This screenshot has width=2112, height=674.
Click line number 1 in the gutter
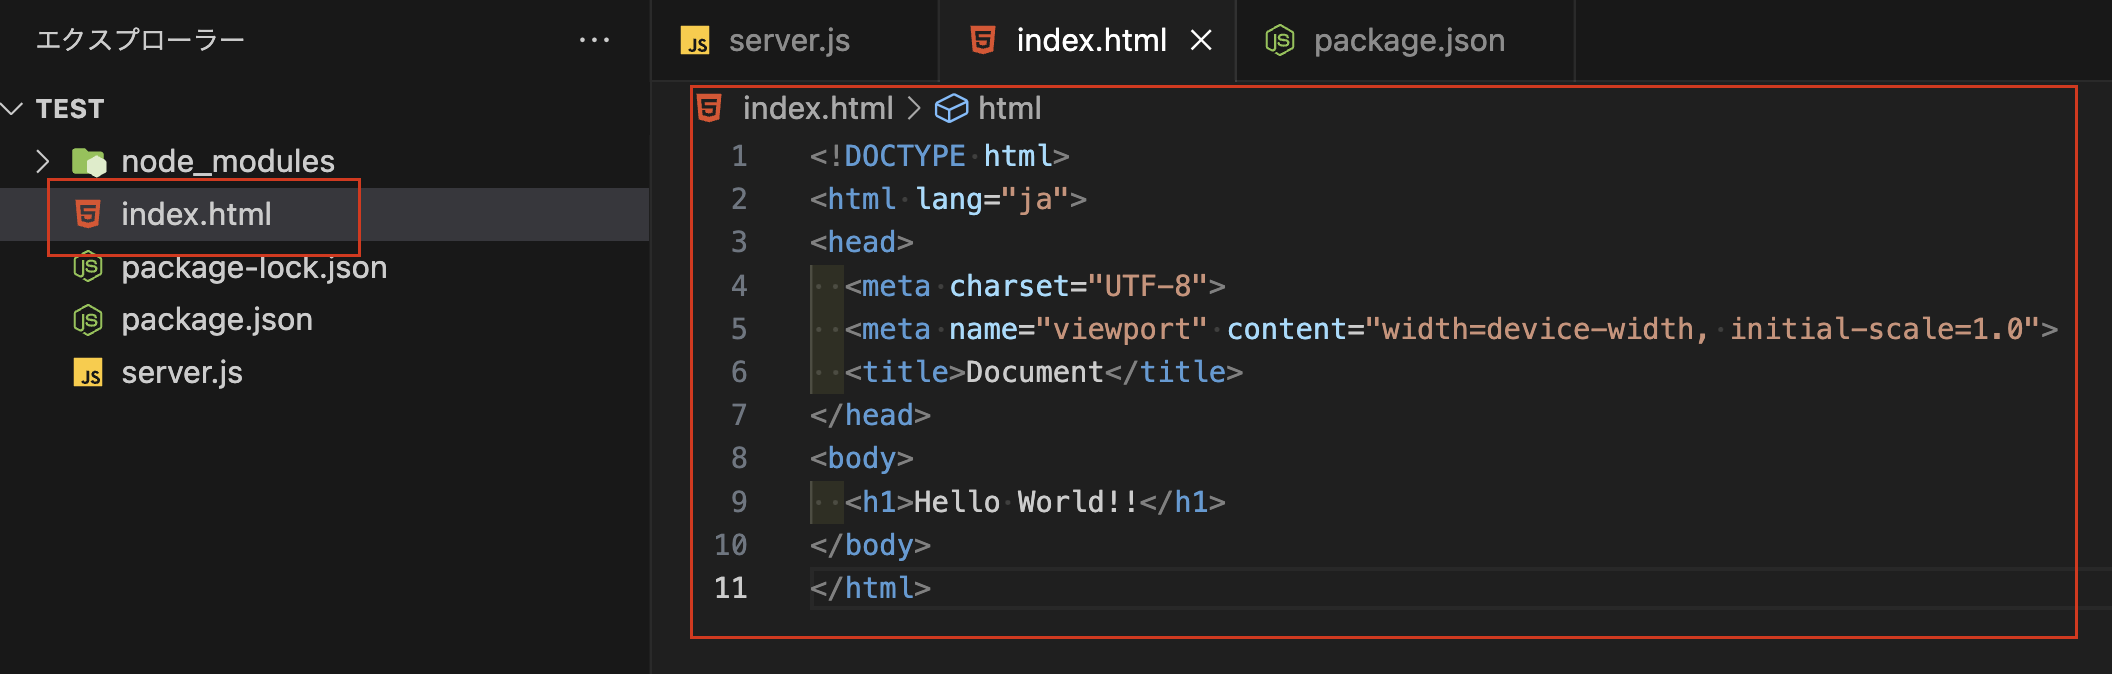[x=739, y=156]
